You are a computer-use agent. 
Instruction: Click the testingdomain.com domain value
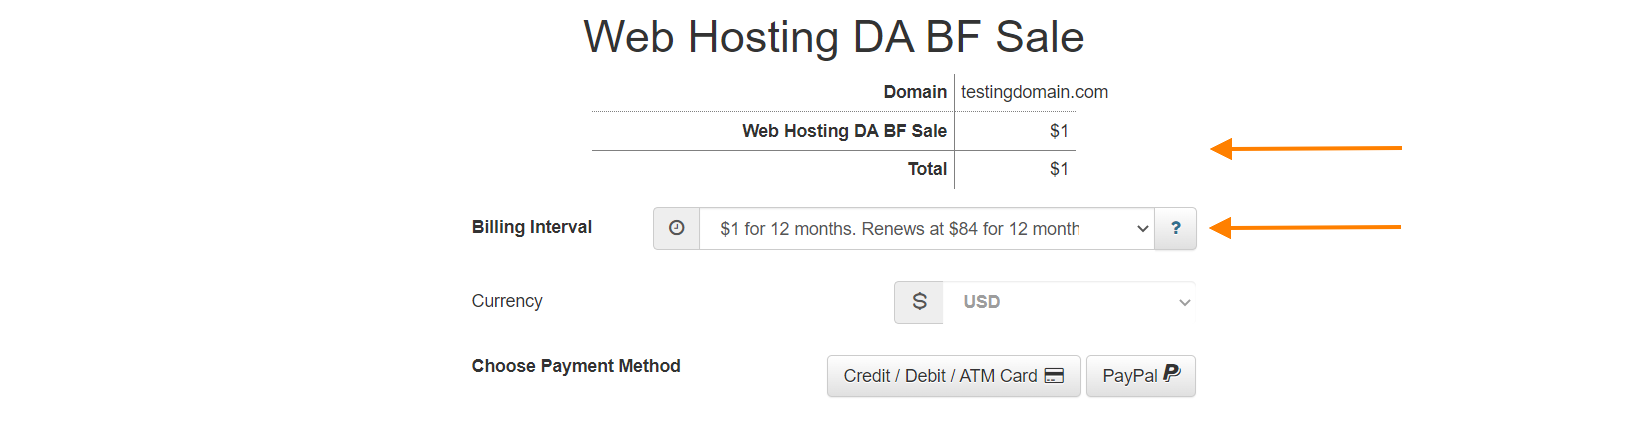[x=1034, y=92]
